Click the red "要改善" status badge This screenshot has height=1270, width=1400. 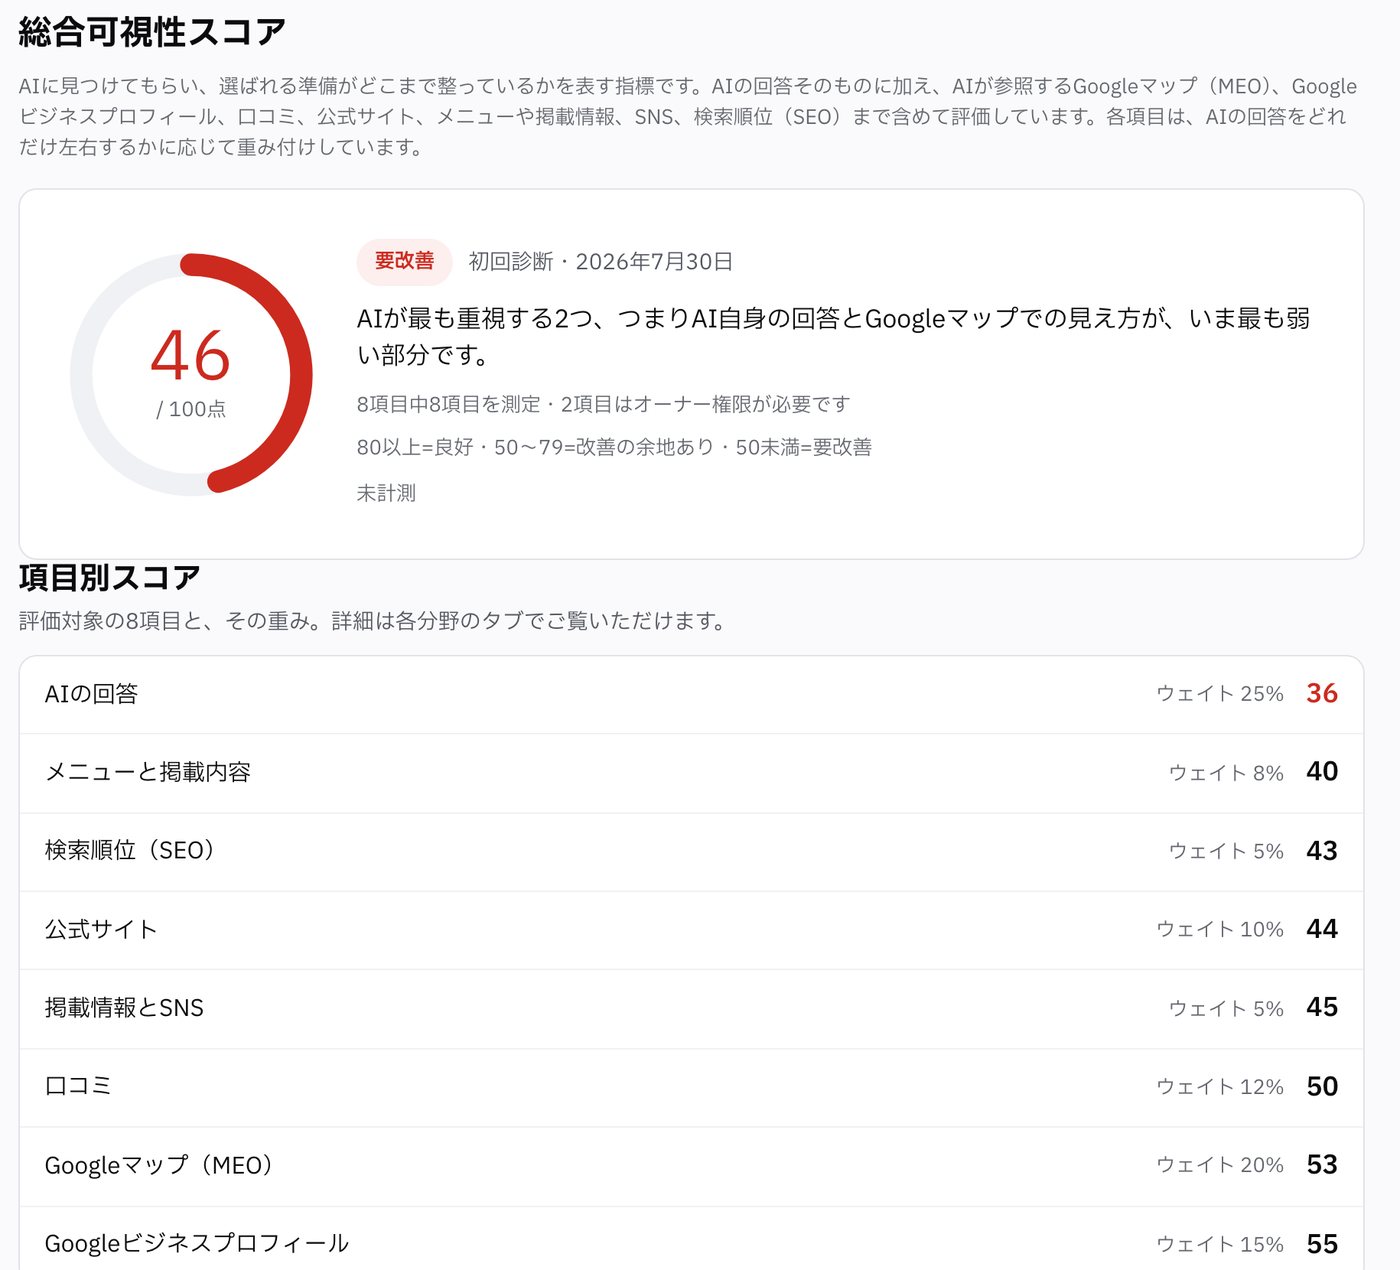coord(404,261)
